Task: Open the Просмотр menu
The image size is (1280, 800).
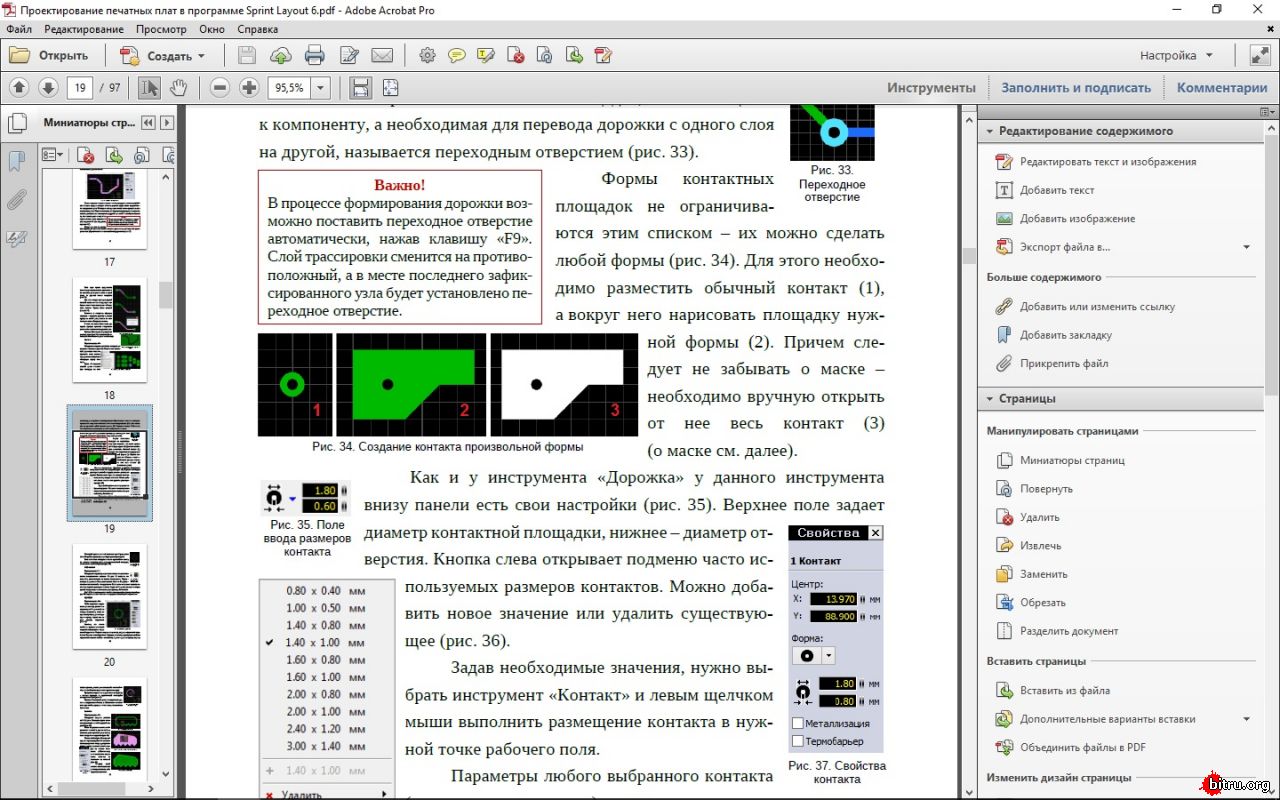Action: pos(161,29)
